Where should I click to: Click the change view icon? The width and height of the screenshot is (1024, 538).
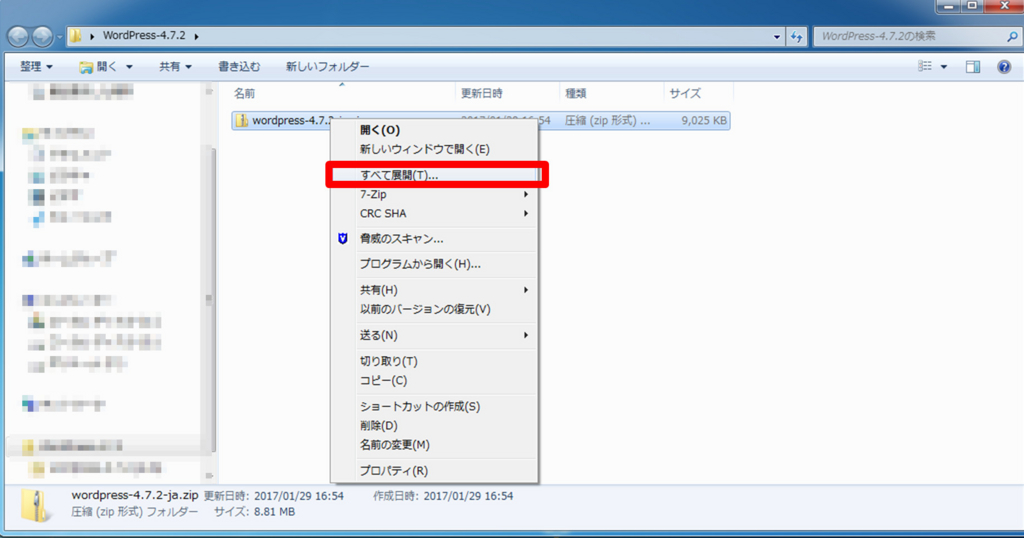click(x=925, y=66)
